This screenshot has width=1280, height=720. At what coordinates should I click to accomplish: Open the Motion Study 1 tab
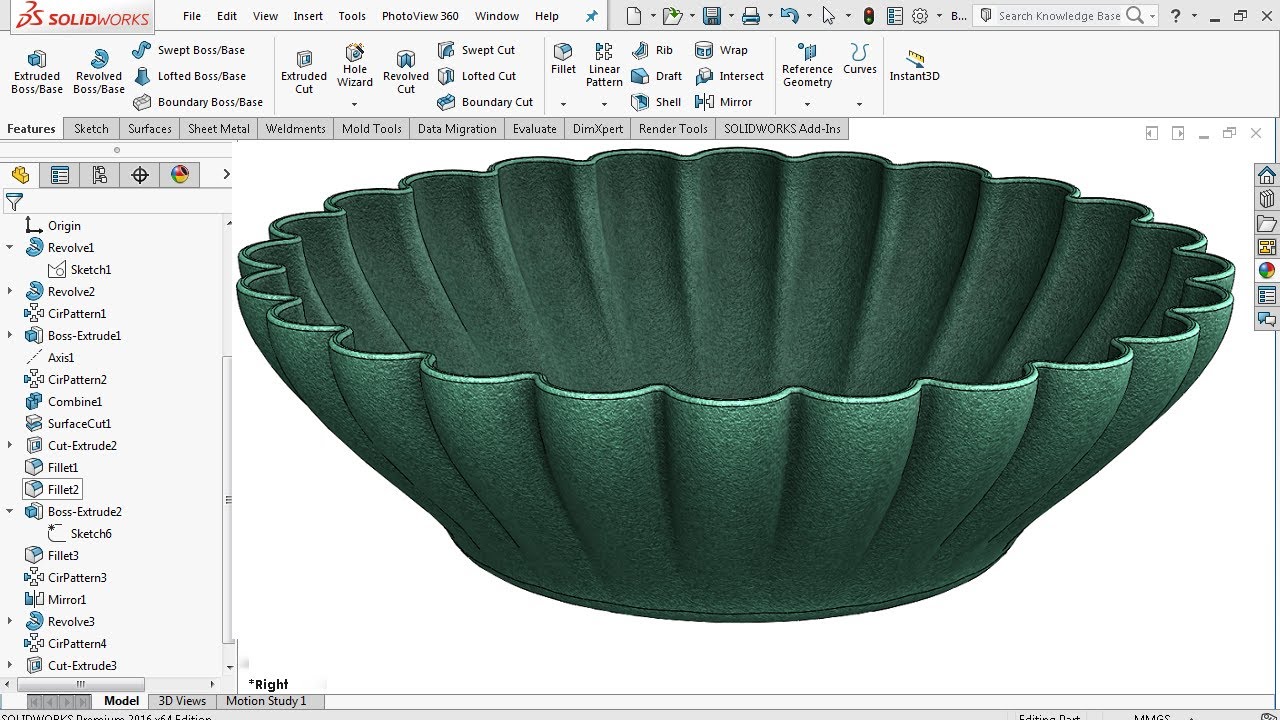tap(266, 701)
